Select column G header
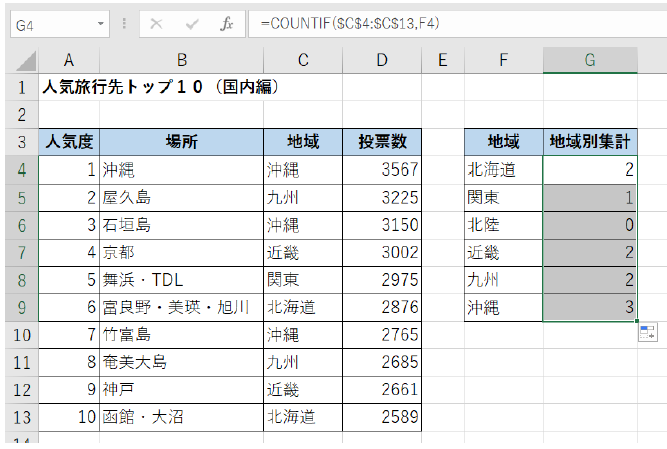 pyautogui.click(x=590, y=61)
